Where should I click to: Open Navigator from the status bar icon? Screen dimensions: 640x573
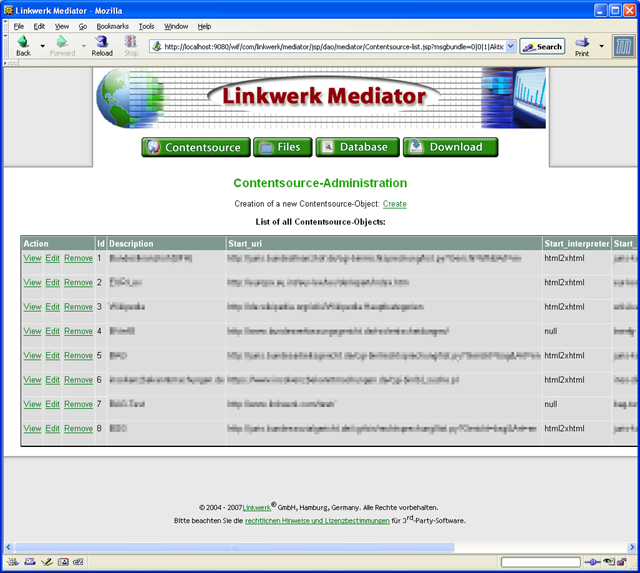13,562
